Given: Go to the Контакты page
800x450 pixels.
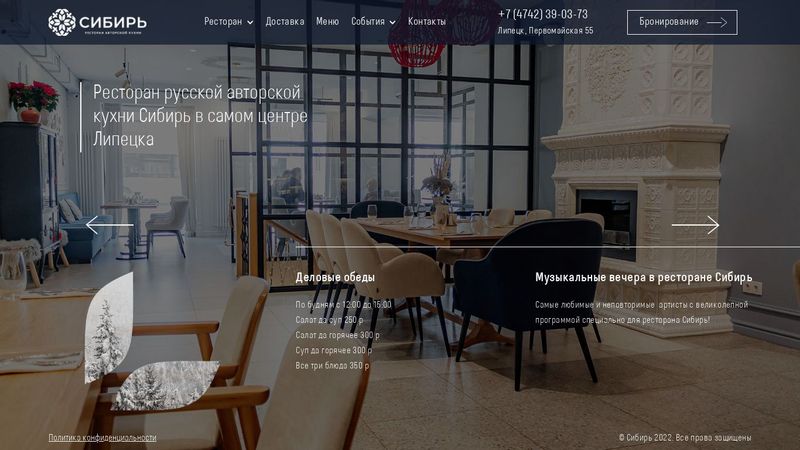Looking at the screenshot, I should [x=427, y=21].
